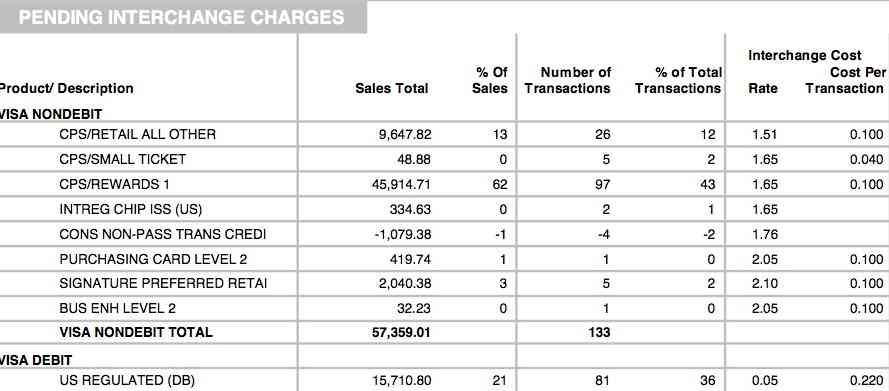
Task: Select the 133 transactions total cell
Action: (x=600, y=332)
